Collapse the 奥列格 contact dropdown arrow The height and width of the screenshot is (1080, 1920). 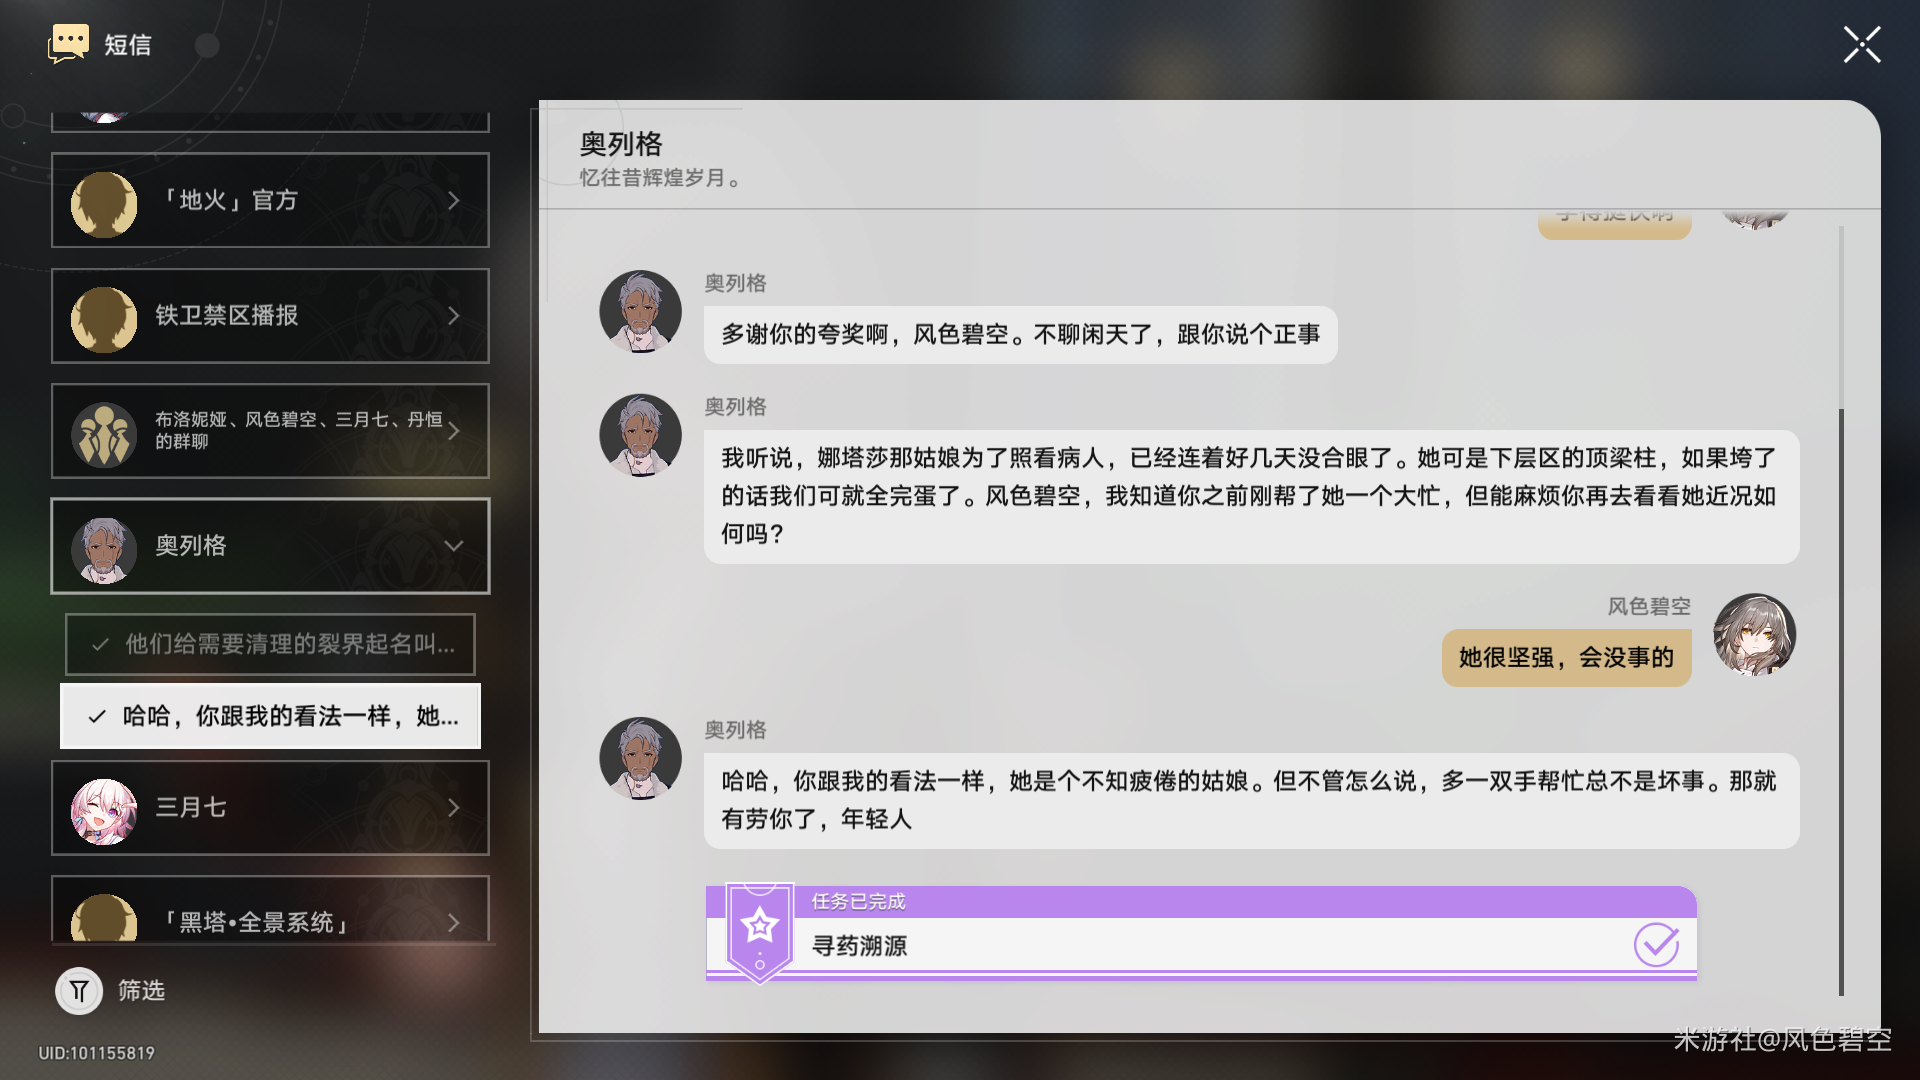pos(454,546)
